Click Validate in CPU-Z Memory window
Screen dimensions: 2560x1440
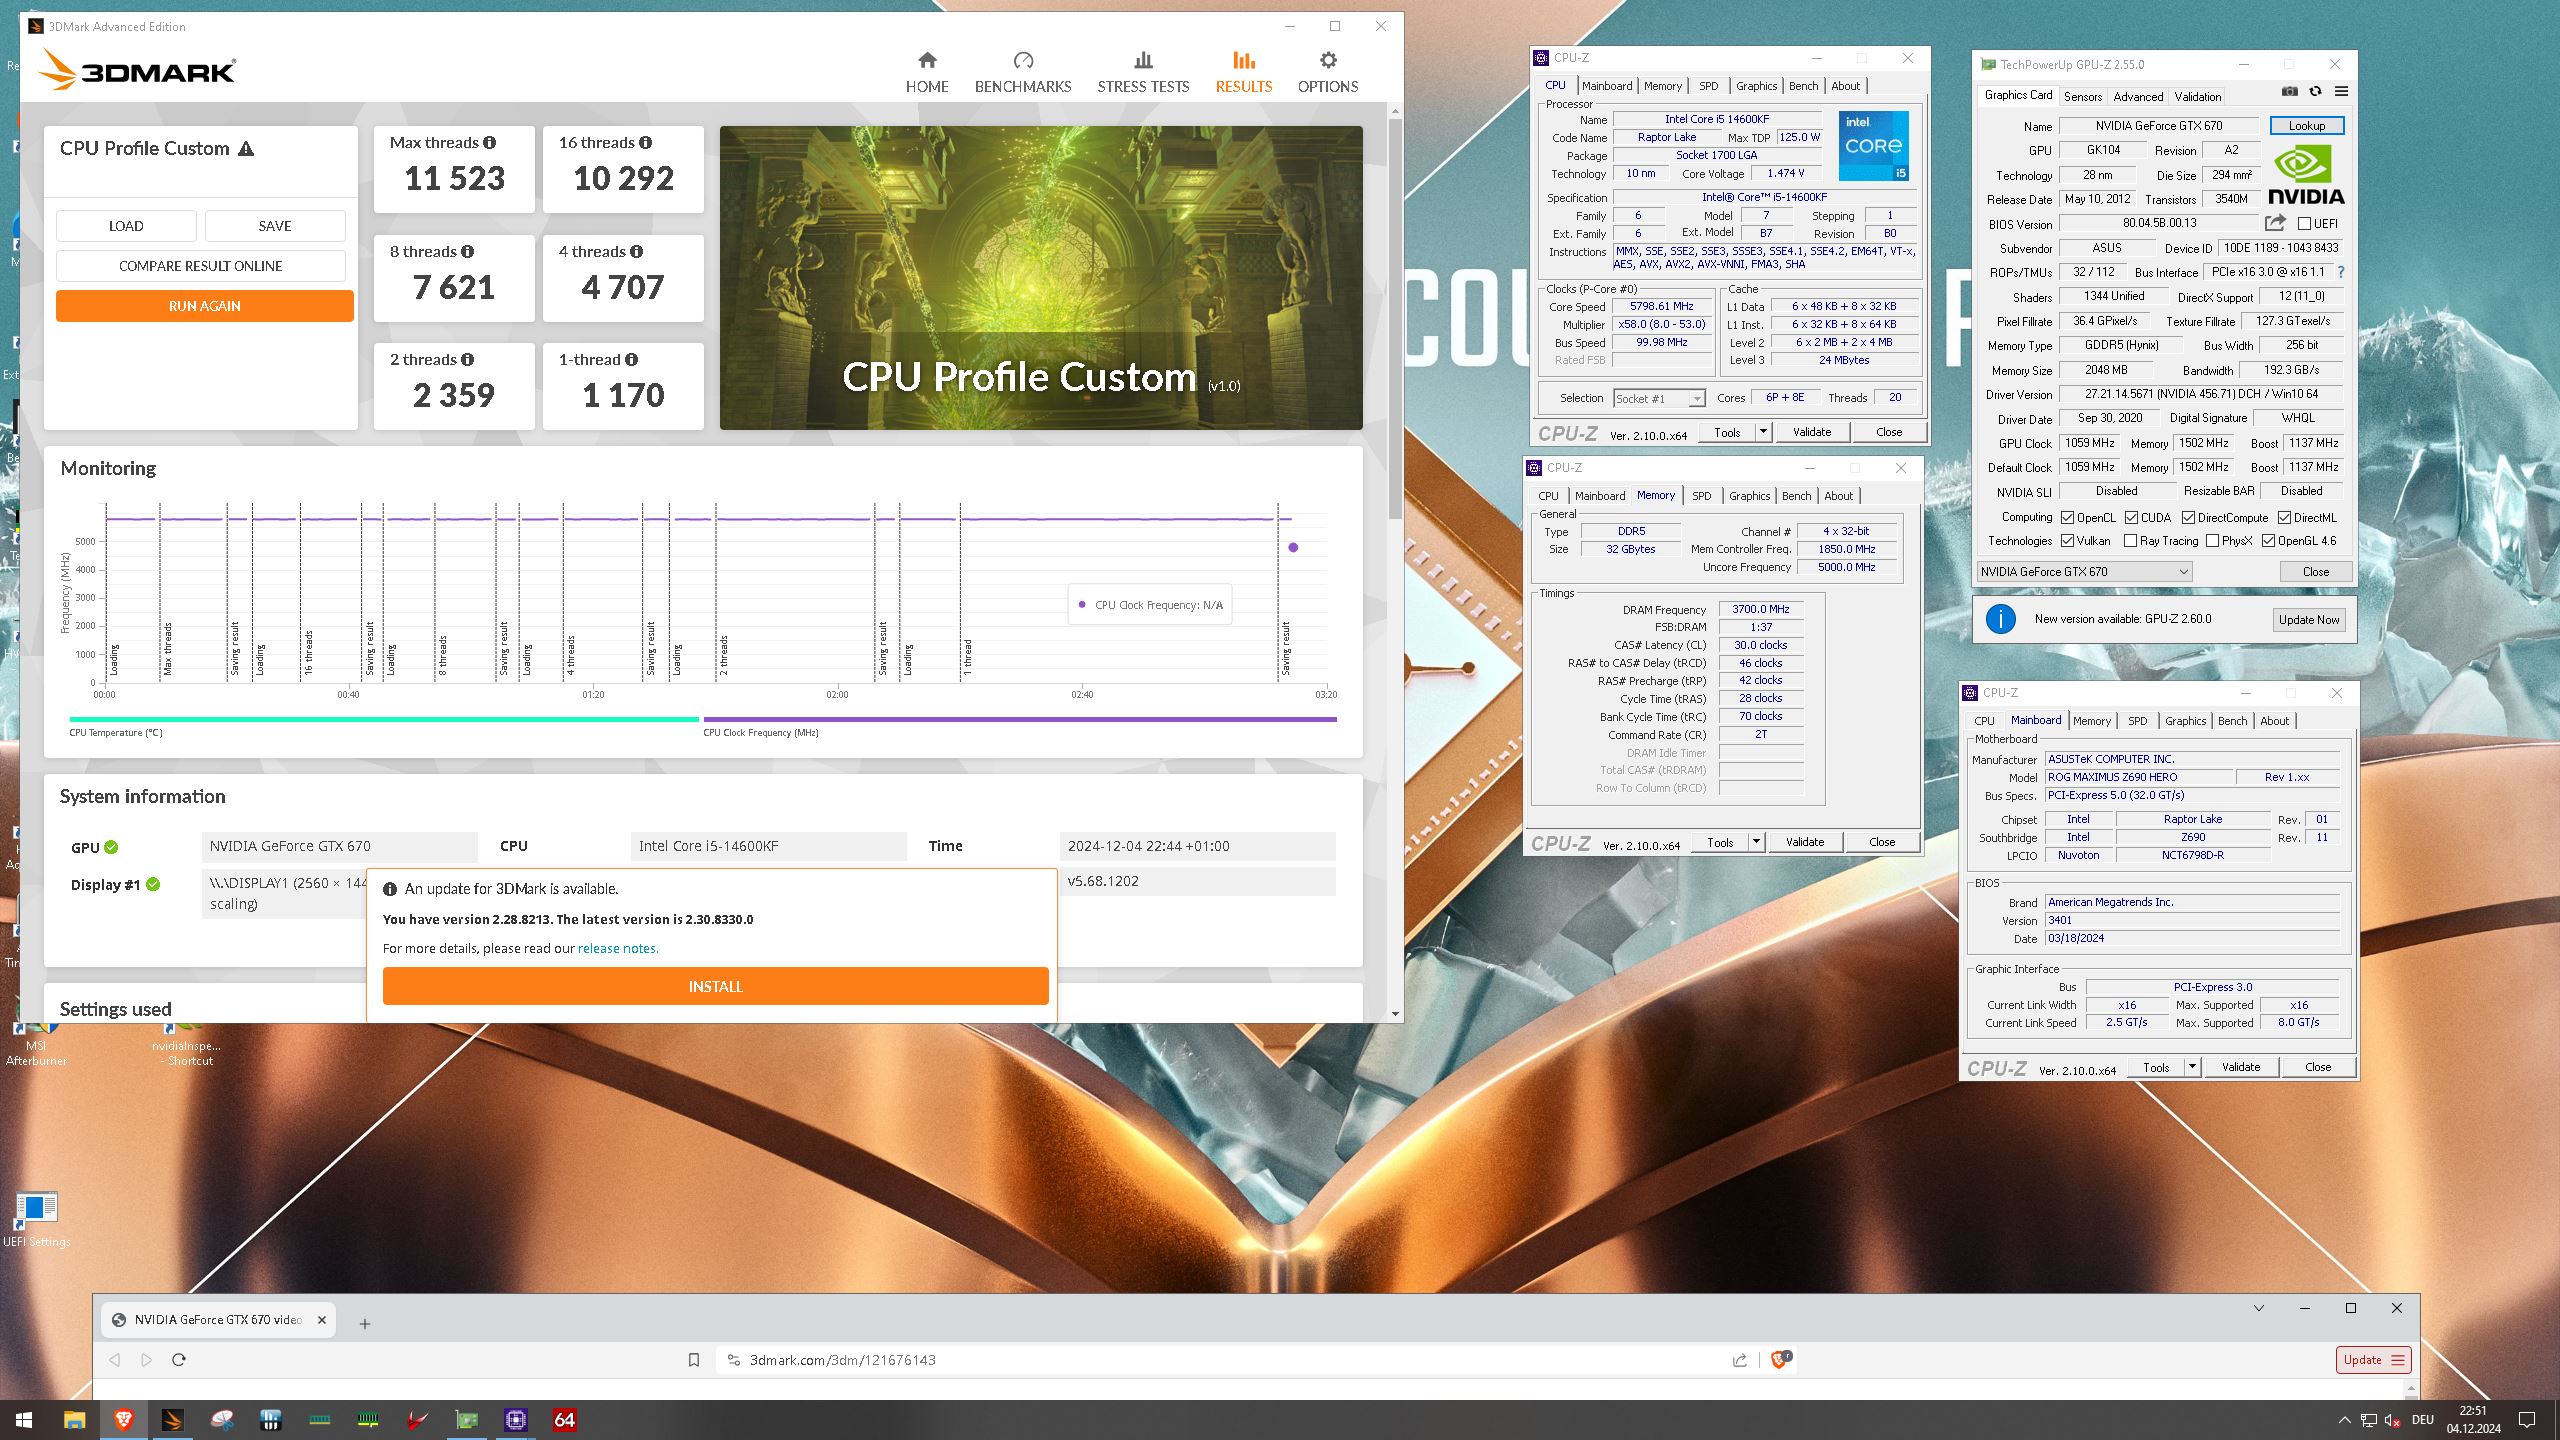tap(1805, 842)
